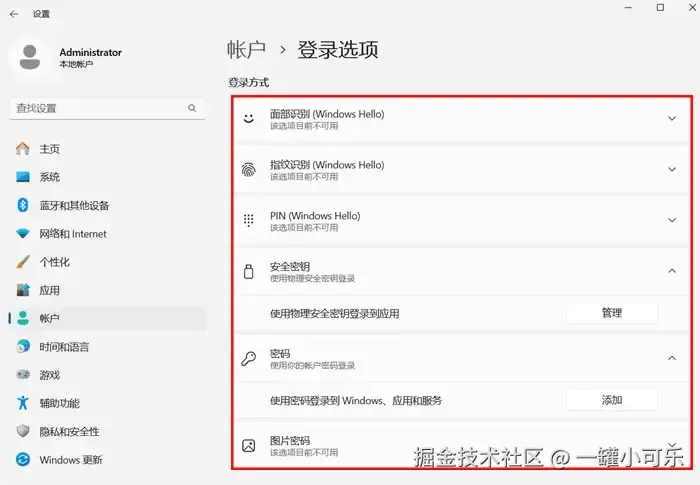Click the 本地帐户 label

76,64
